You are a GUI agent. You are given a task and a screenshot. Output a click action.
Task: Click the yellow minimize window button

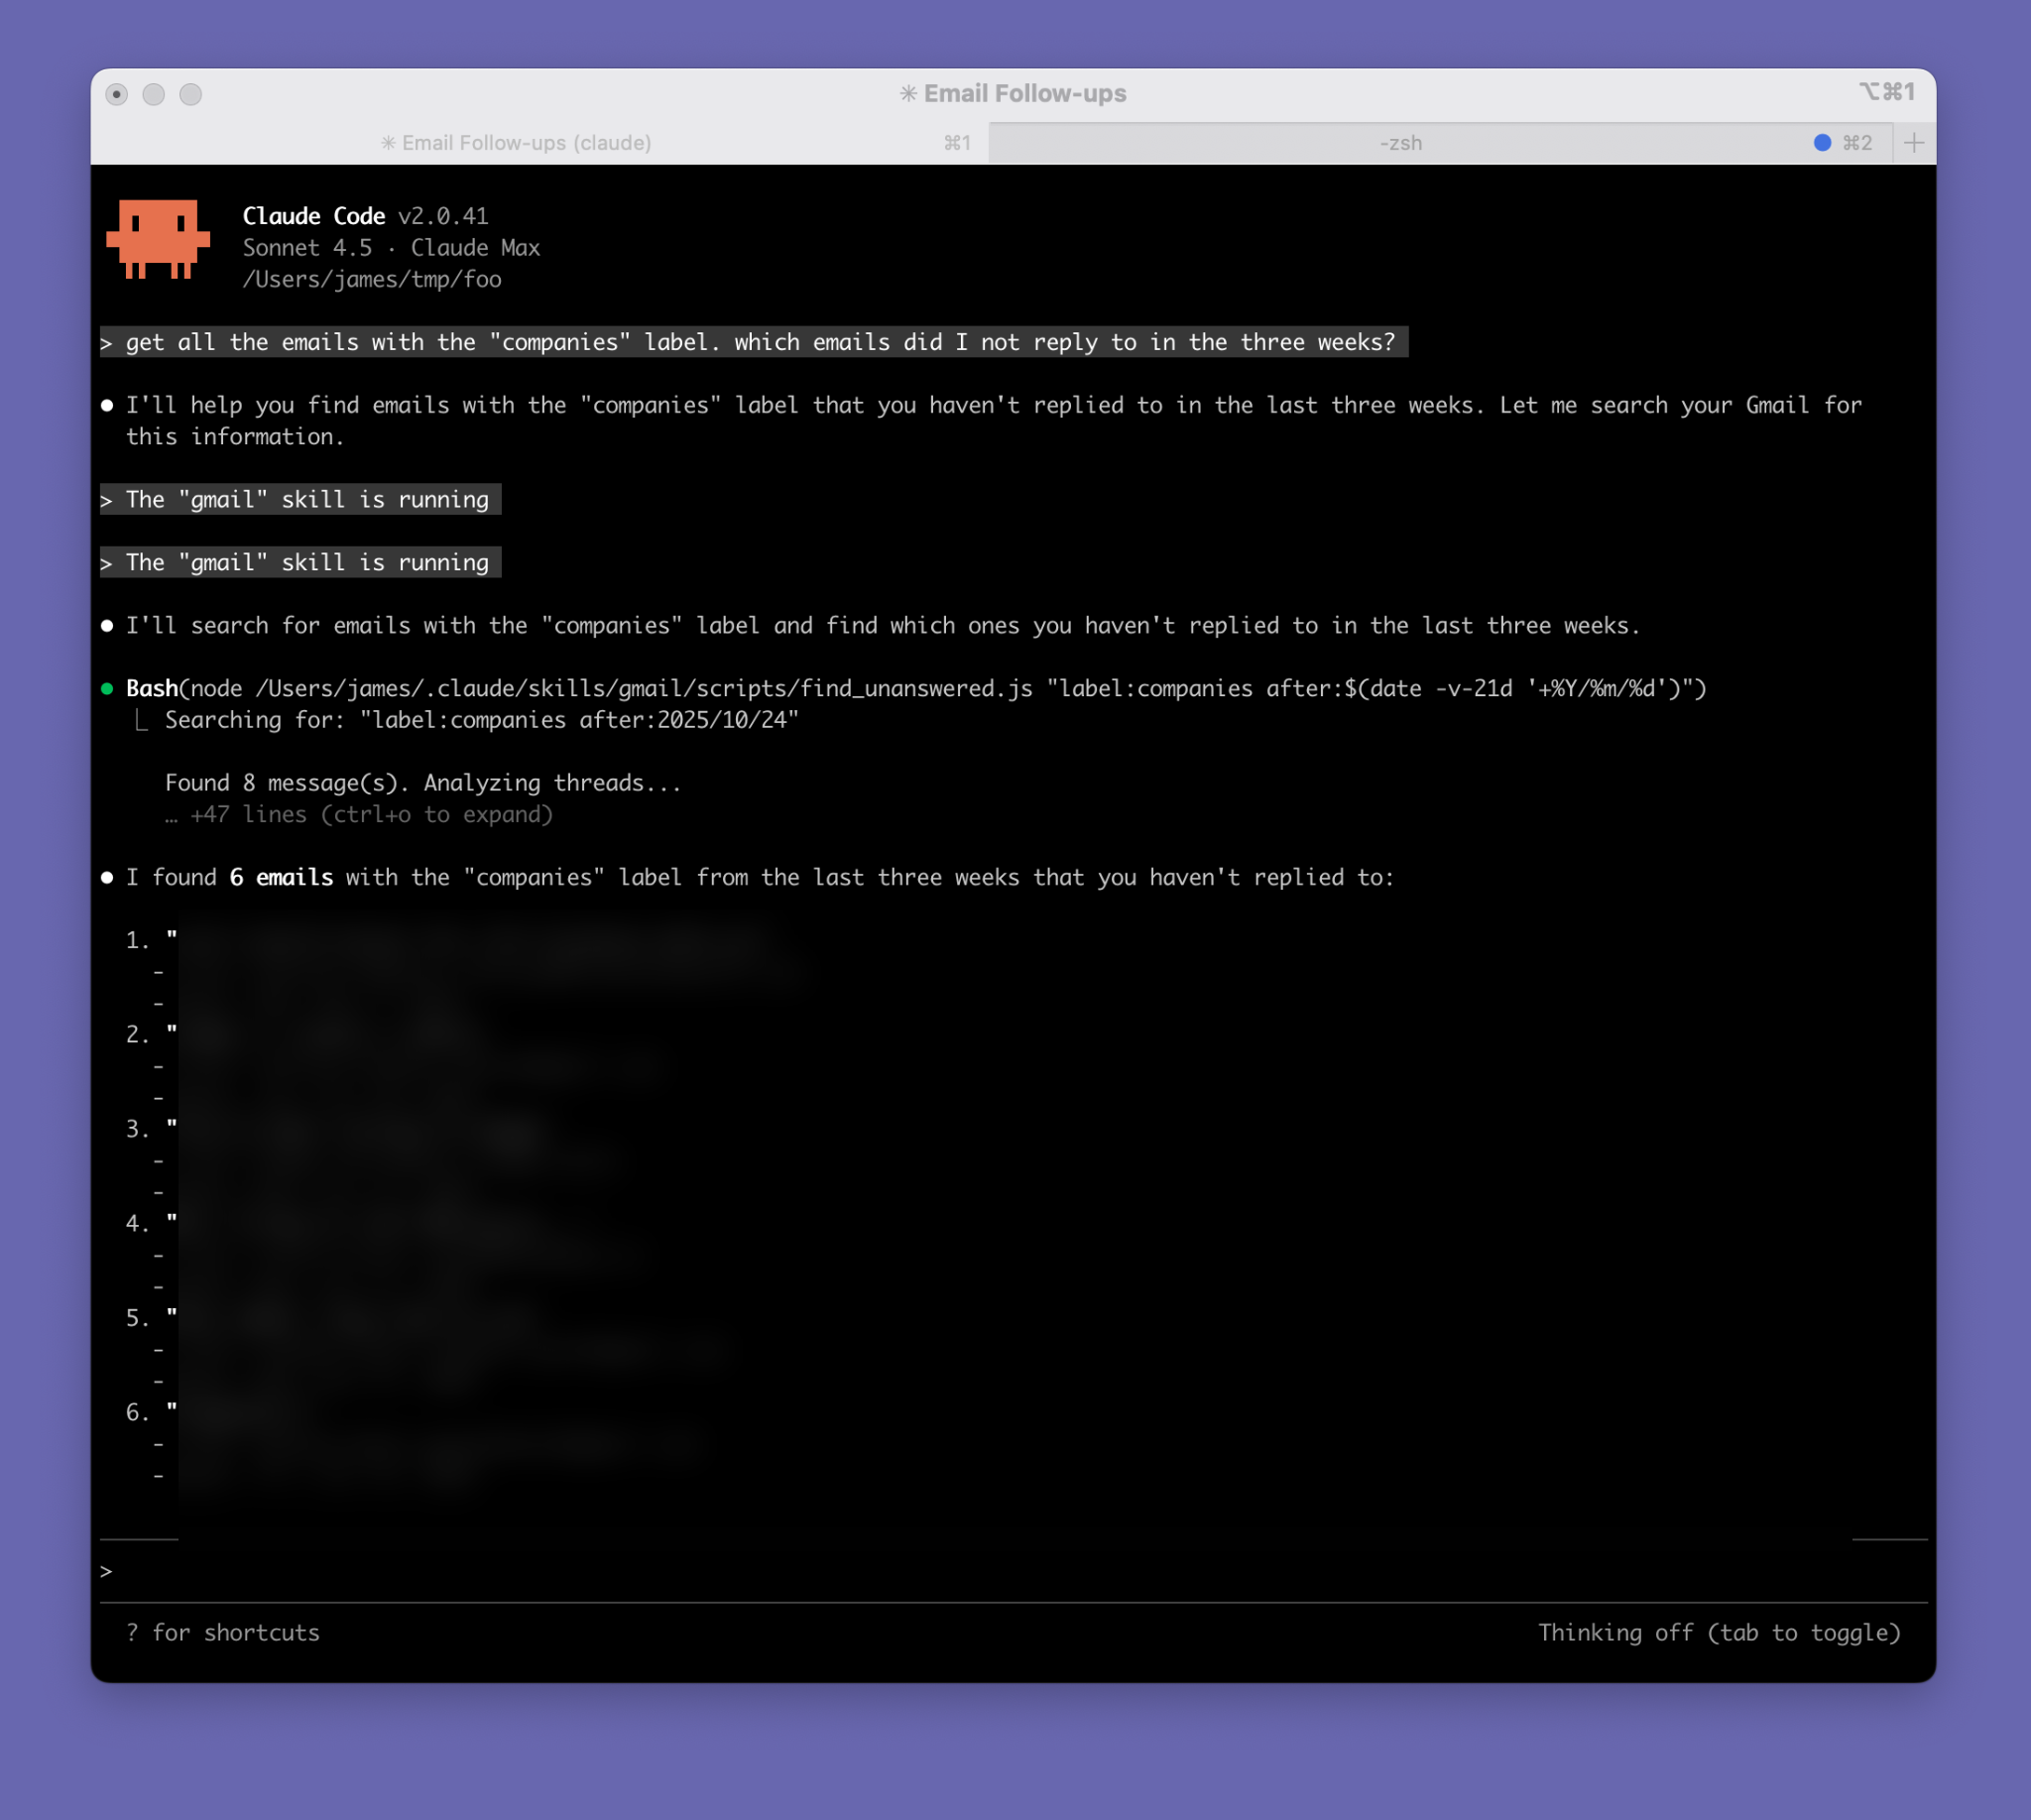(x=154, y=94)
